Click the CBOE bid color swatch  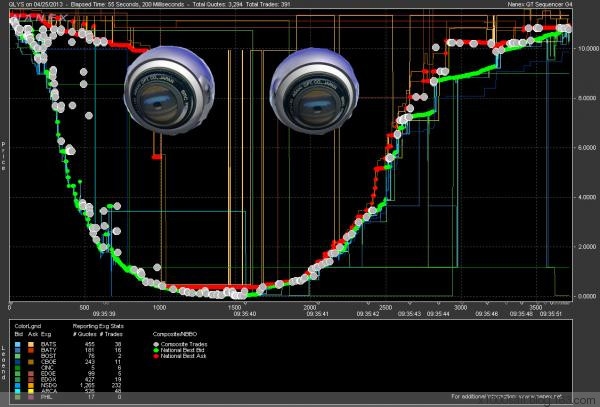pos(18,362)
